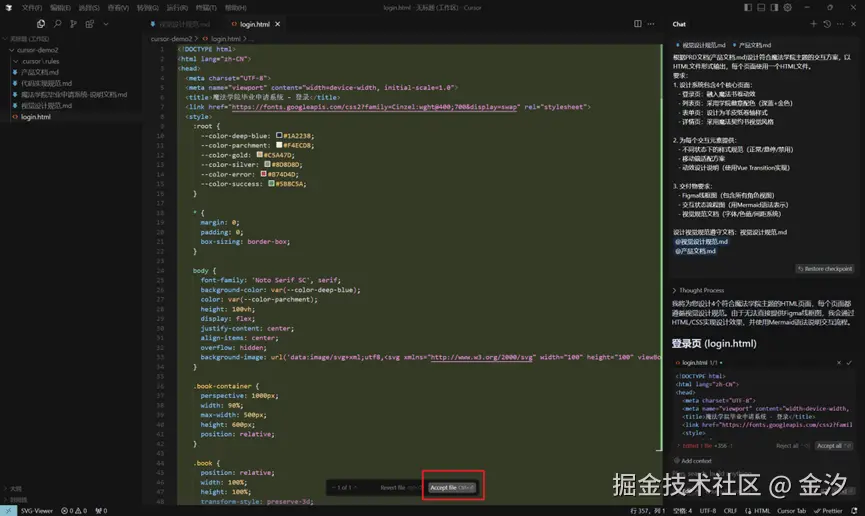Viewport: 865px width, 516px height.
Task: Close the Chat panel
Action: pyautogui.click(x=853, y=24)
